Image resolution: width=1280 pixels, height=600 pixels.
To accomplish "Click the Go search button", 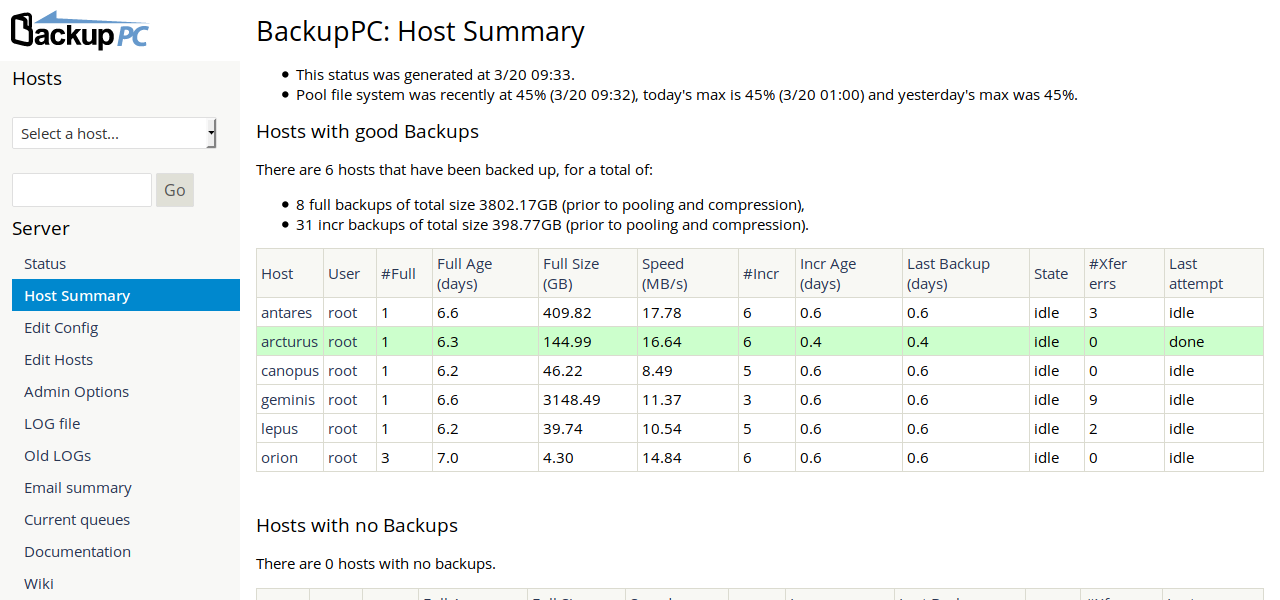I will pyautogui.click(x=174, y=189).
